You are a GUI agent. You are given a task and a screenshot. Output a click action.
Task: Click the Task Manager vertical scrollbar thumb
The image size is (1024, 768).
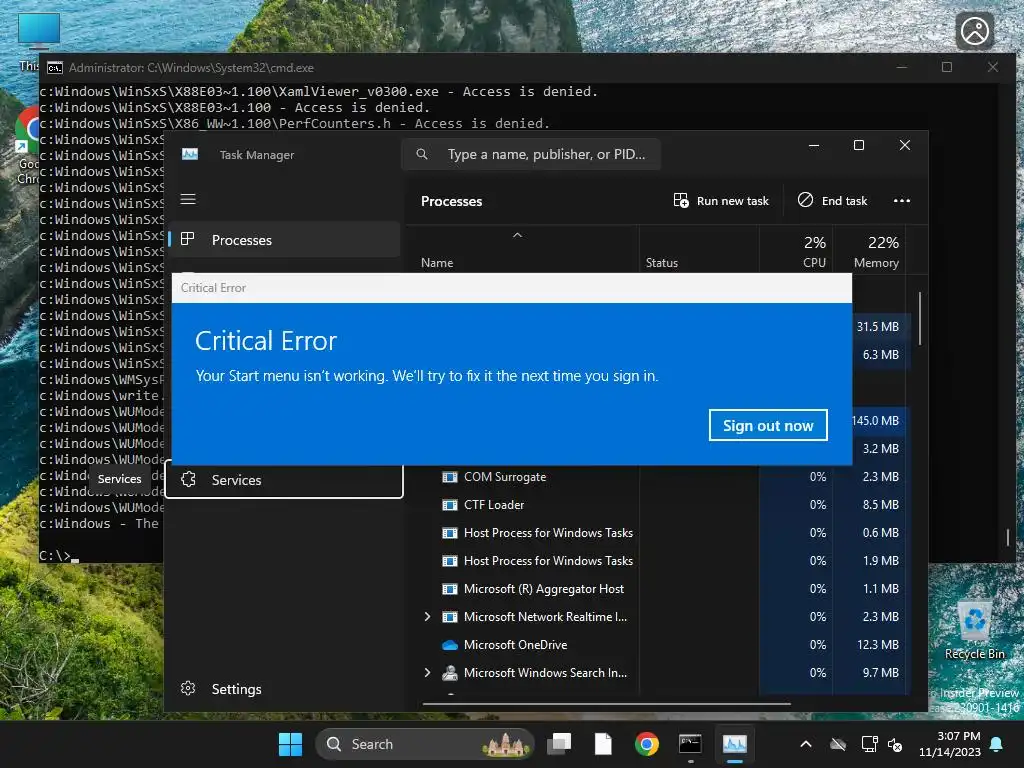(920, 318)
